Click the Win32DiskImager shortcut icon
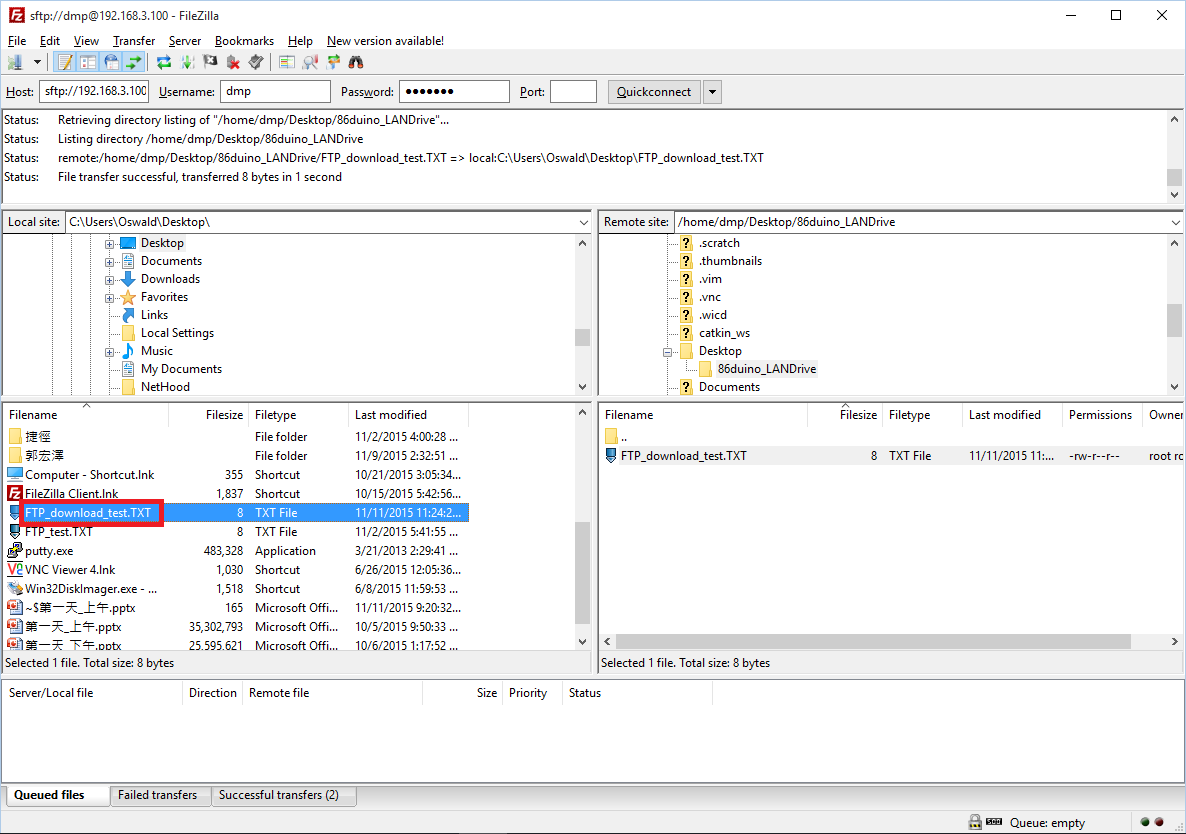1186x834 pixels. point(14,588)
